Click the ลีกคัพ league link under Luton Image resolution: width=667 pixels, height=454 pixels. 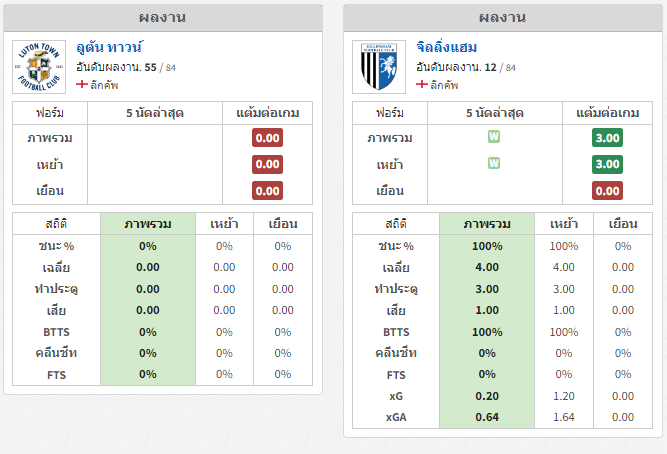tap(104, 85)
